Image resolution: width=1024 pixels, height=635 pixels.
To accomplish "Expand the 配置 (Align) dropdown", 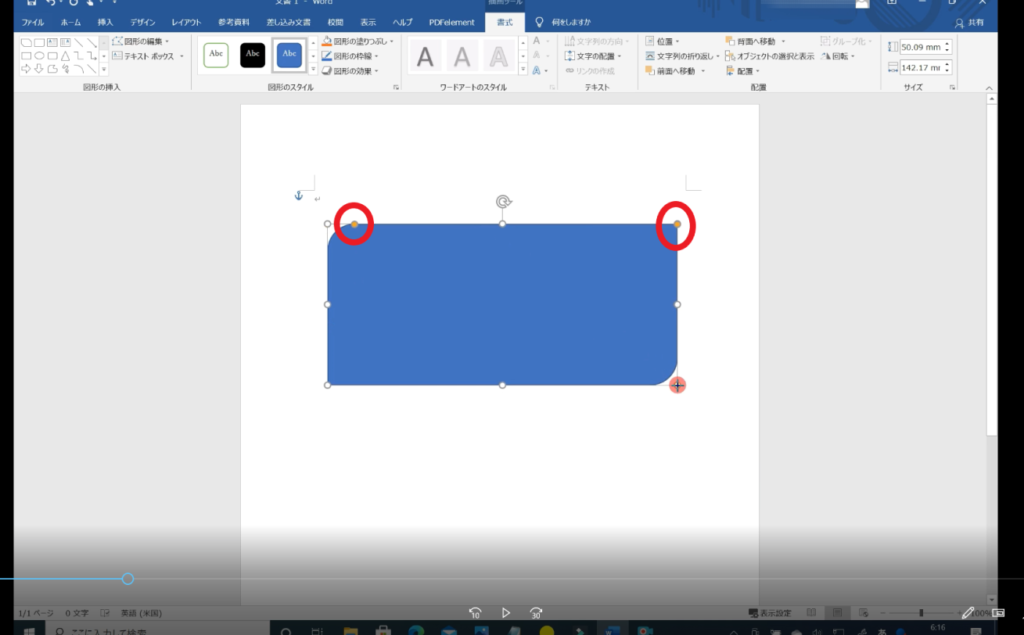I will click(x=744, y=71).
